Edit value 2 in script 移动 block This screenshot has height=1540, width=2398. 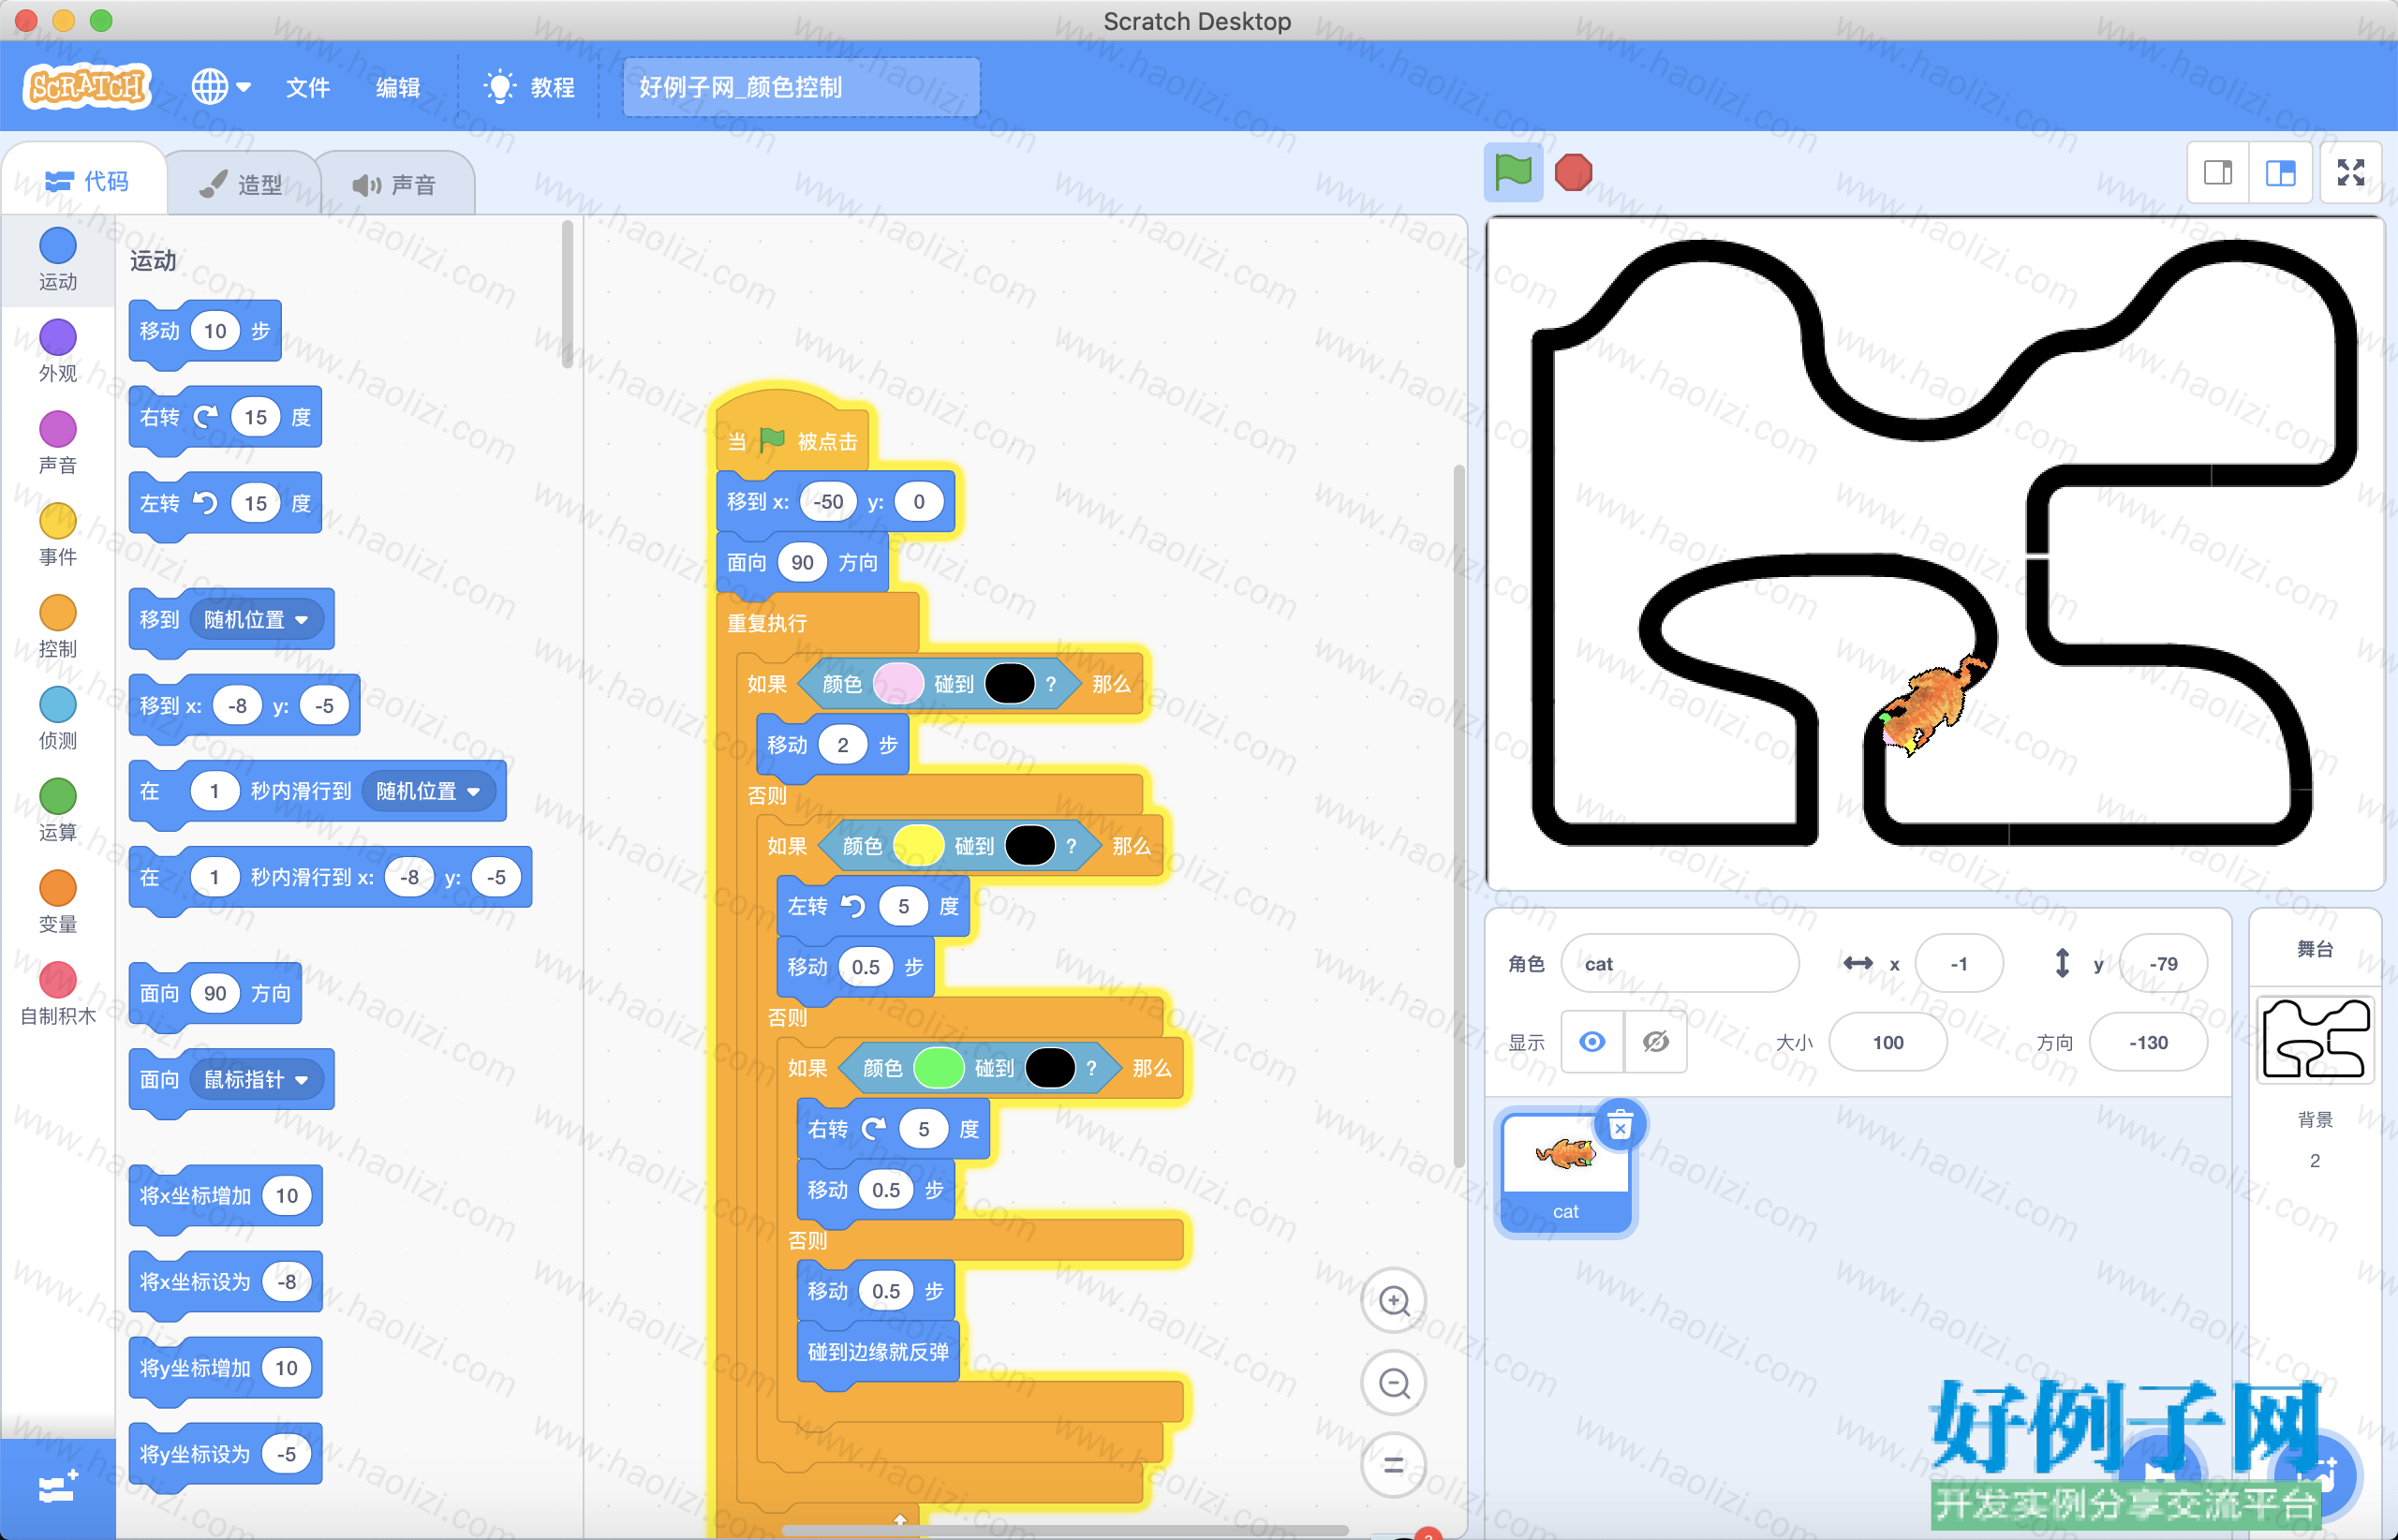coord(842,745)
